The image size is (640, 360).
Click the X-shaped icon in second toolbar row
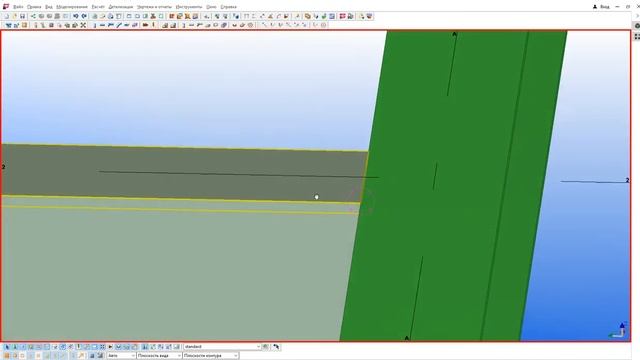(x=83, y=25)
